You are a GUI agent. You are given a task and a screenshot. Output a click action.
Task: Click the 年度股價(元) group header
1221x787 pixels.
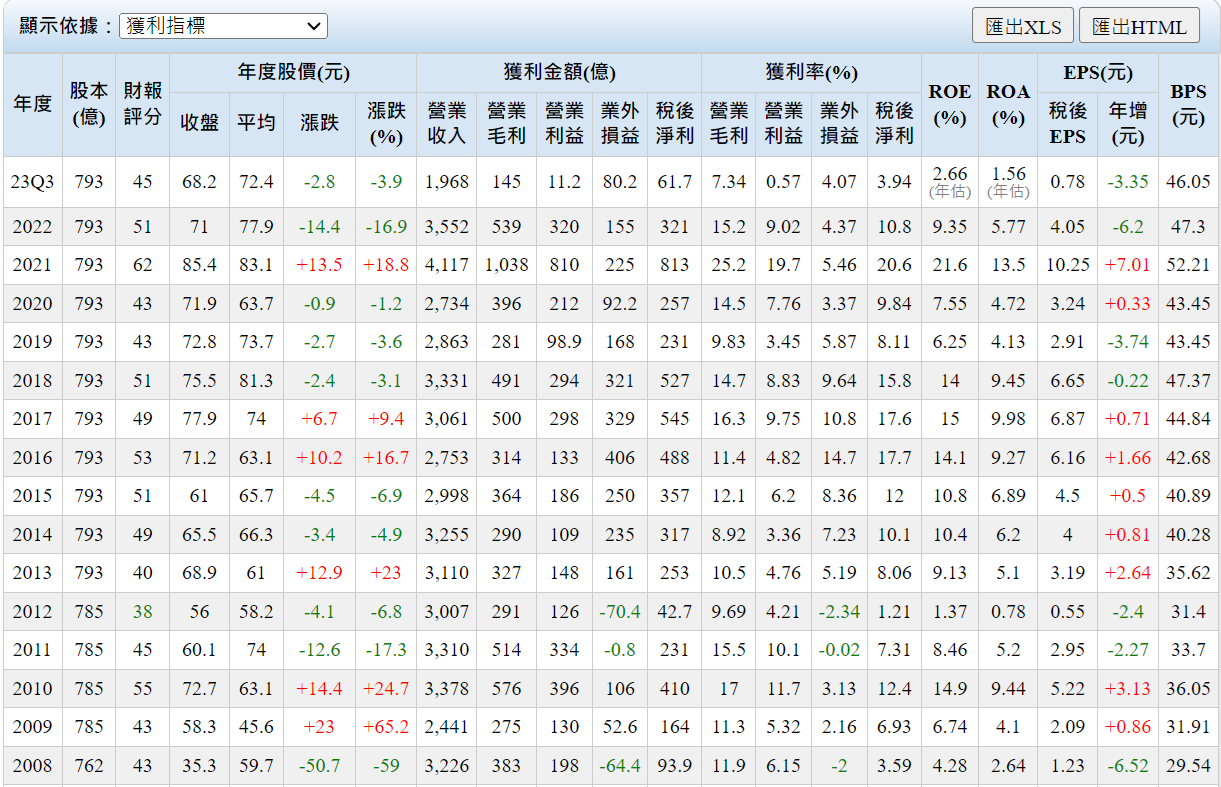click(293, 73)
